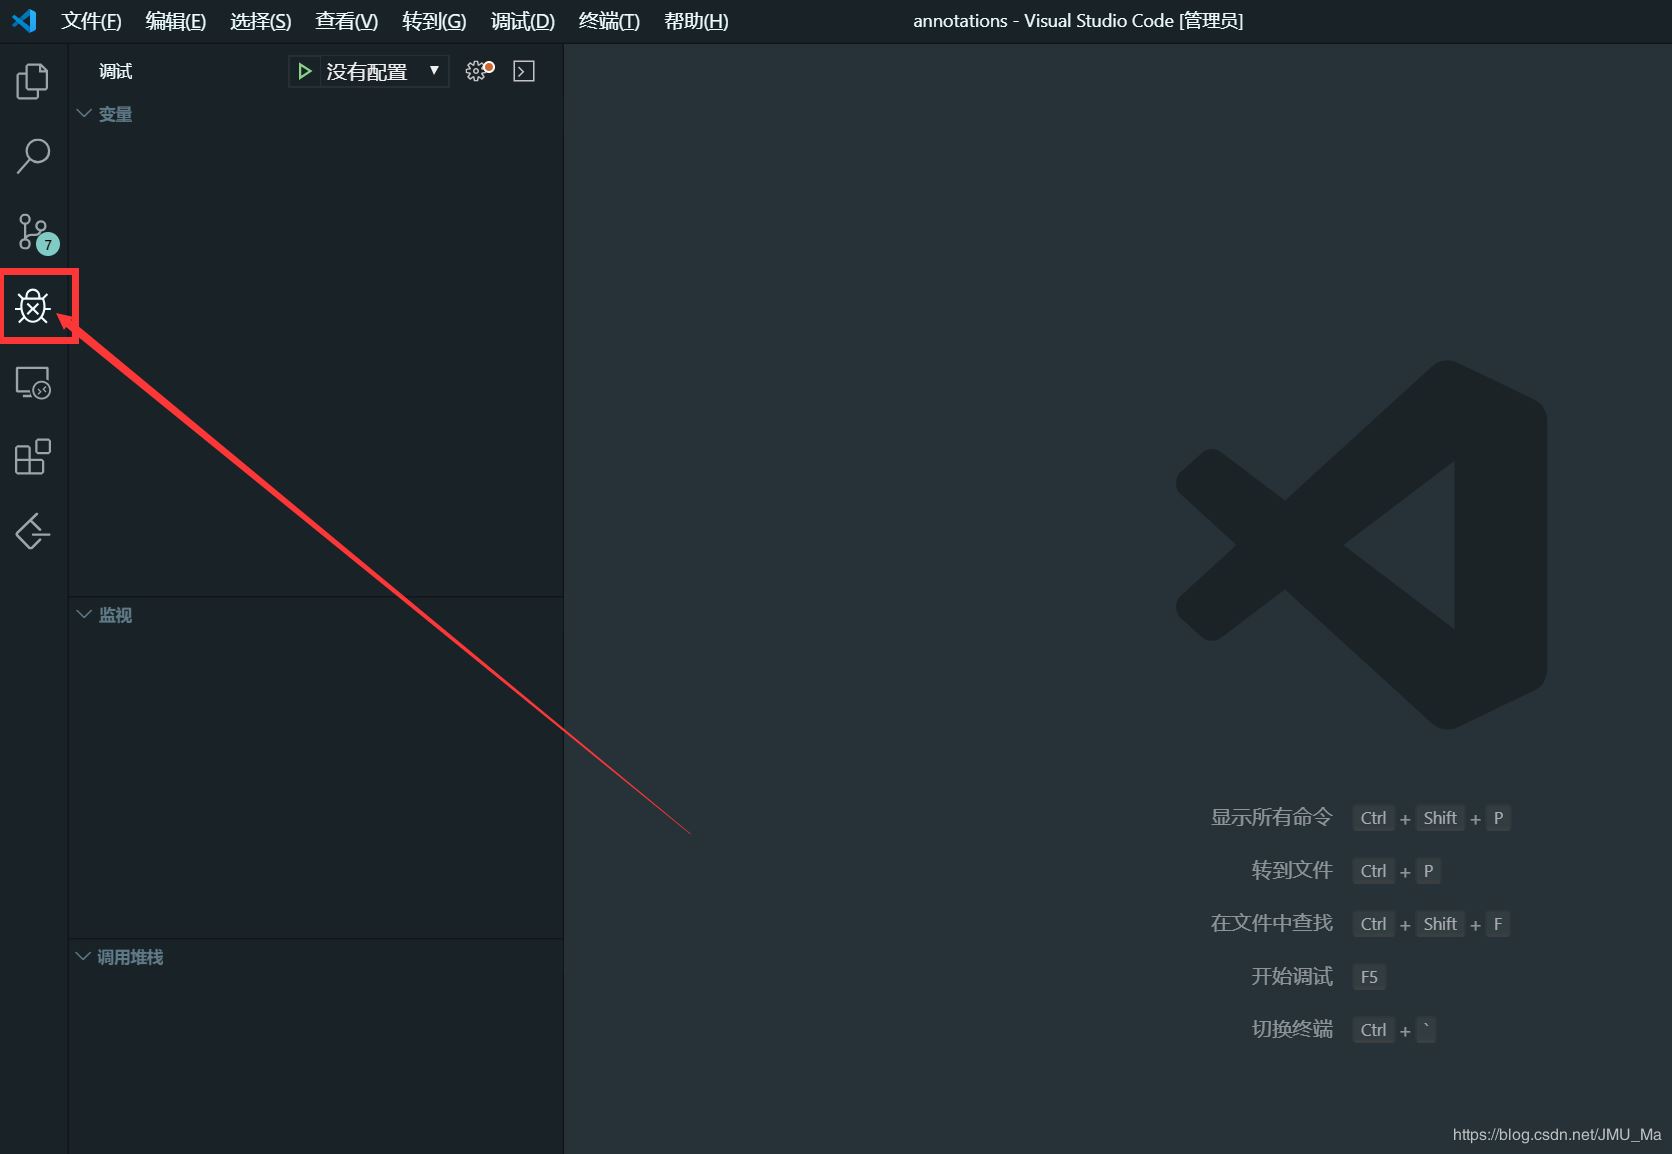
Task: Click the 开始调试 shortcut hint
Action: [1292, 977]
